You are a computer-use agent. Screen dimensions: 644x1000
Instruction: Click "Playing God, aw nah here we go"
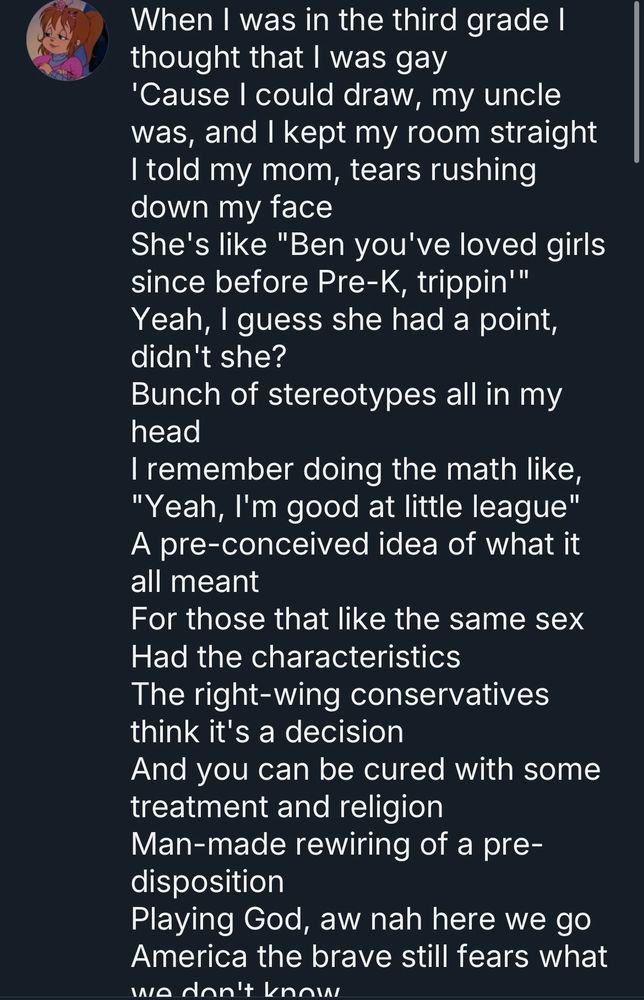pyautogui.click(x=361, y=919)
